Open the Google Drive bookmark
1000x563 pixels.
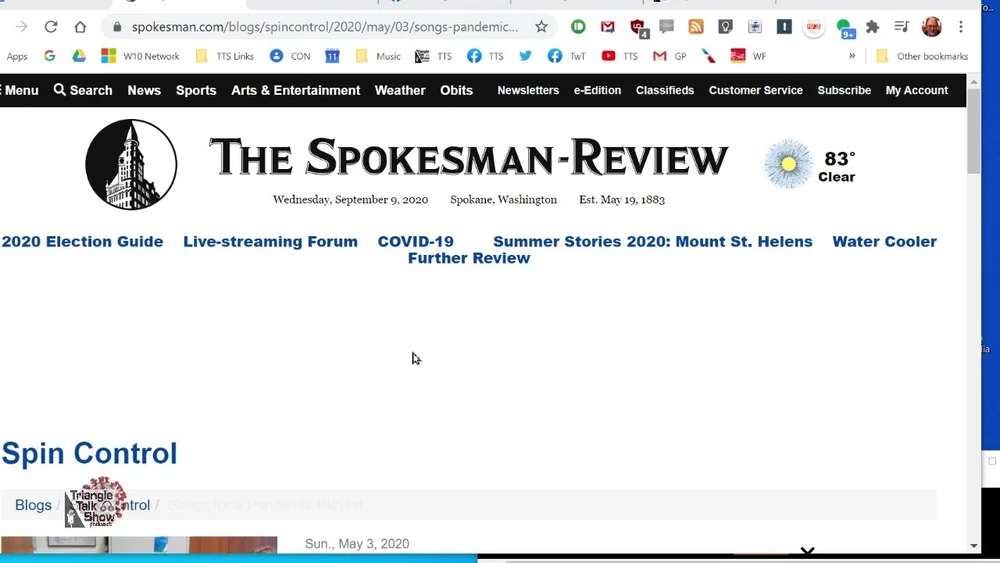click(x=79, y=56)
